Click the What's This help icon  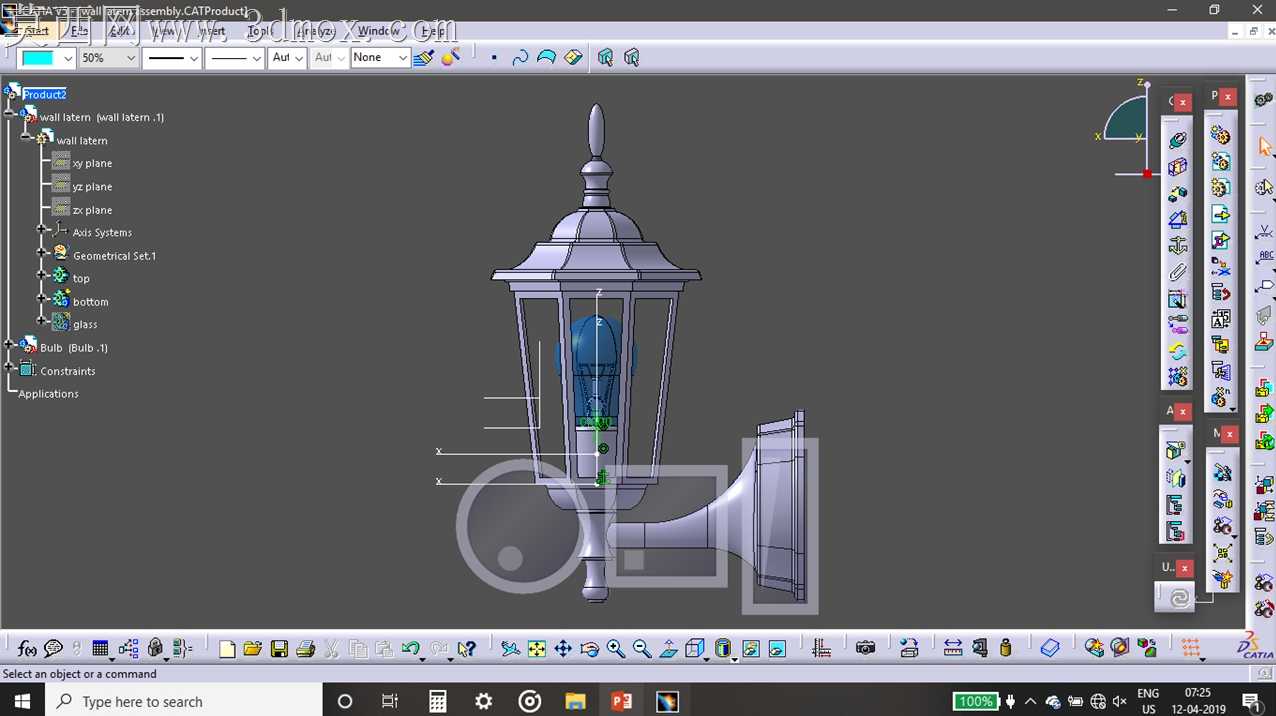pyautogui.click(x=466, y=649)
